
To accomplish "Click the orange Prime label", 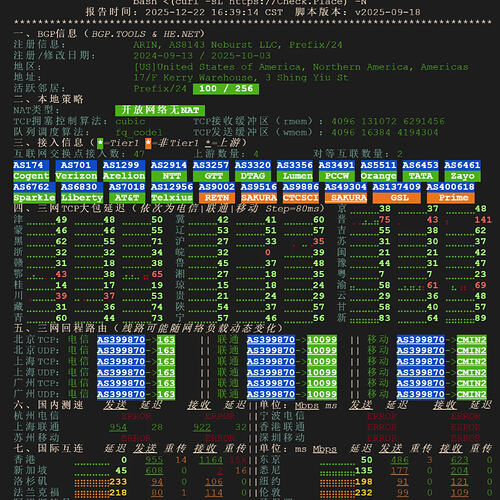I will (451, 198).
